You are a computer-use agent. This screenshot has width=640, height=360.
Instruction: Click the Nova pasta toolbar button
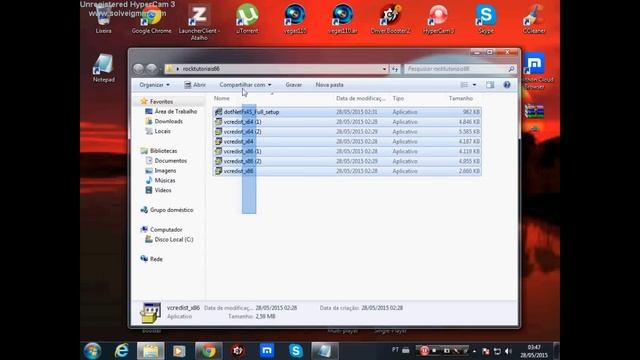tap(329, 85)
